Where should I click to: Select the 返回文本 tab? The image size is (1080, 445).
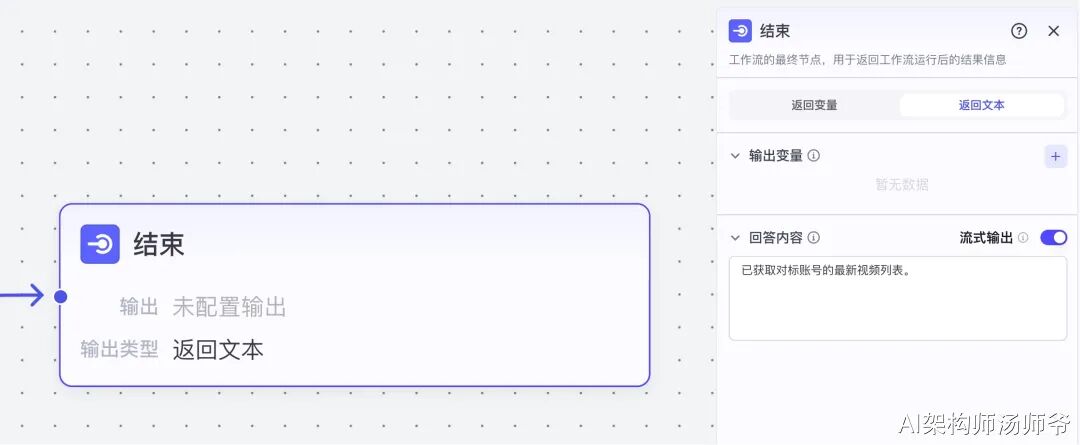pyautogui.click(x=982, y=105)
